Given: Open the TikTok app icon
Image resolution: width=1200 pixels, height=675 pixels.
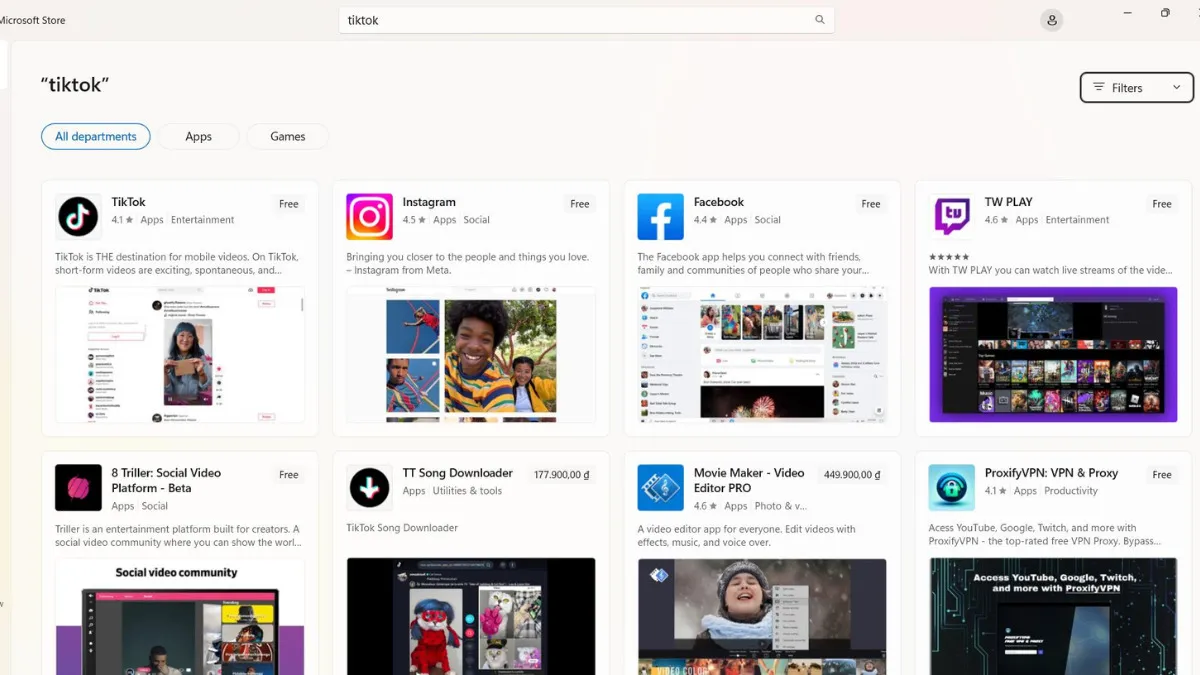Looking at the screenshot, I should pyautogui.click(x=78, y=216).
